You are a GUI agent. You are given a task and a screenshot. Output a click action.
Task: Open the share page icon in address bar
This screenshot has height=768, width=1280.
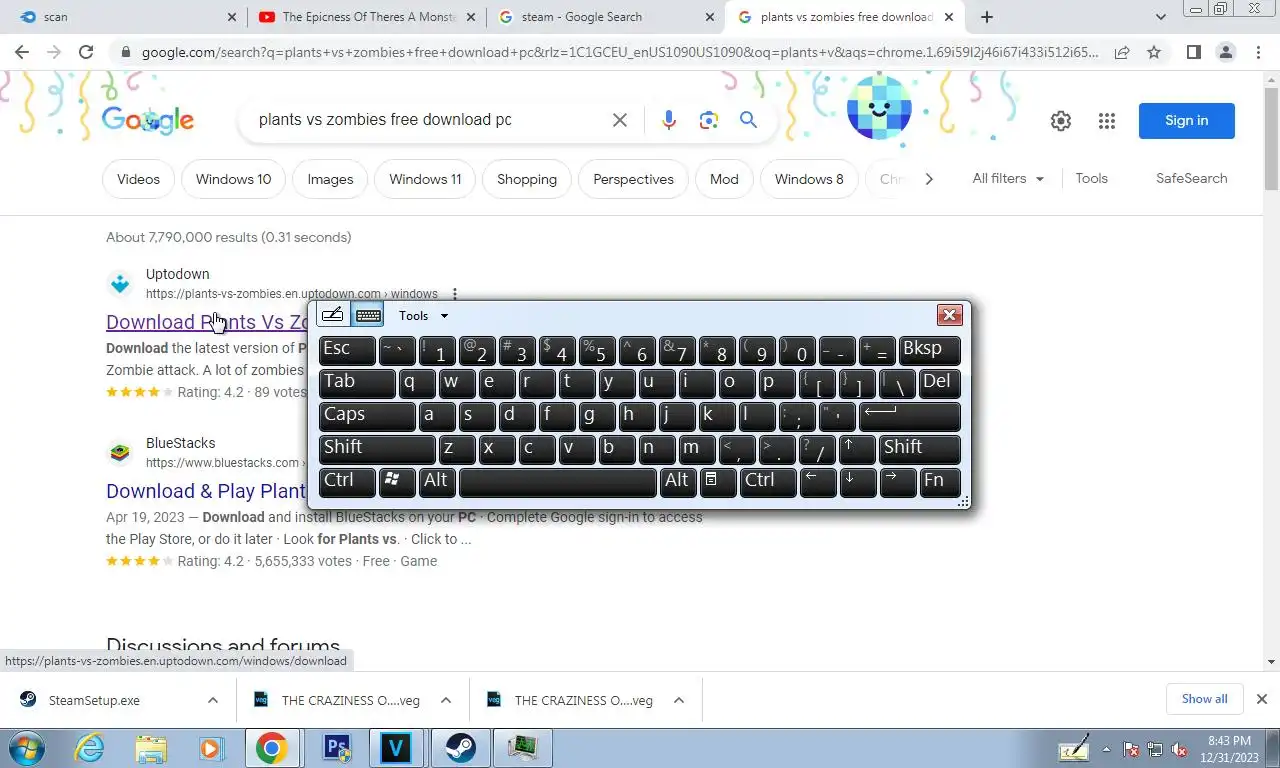click(1122, 52)
